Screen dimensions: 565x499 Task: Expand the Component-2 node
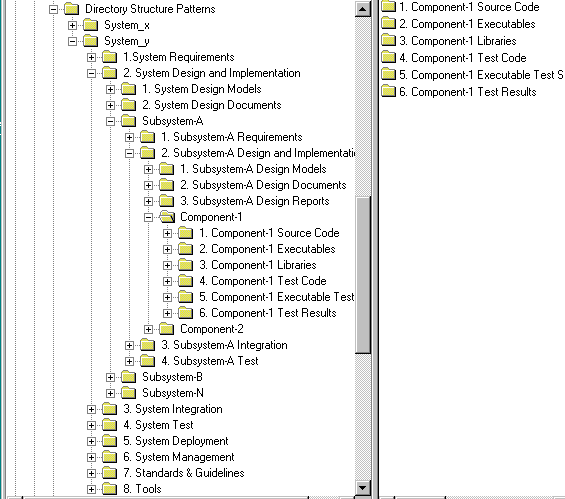tap(148, 329)
